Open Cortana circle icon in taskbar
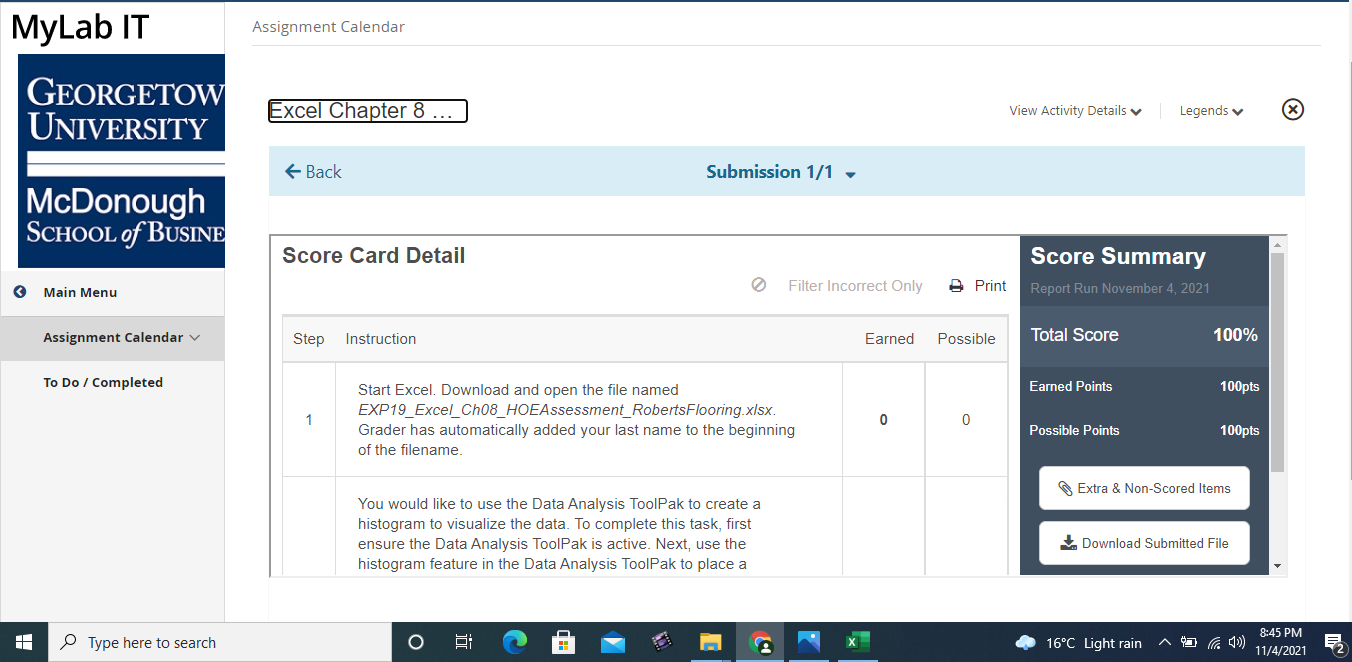The width and height of the screenshot is (1352, 662). tap(416, 642)
